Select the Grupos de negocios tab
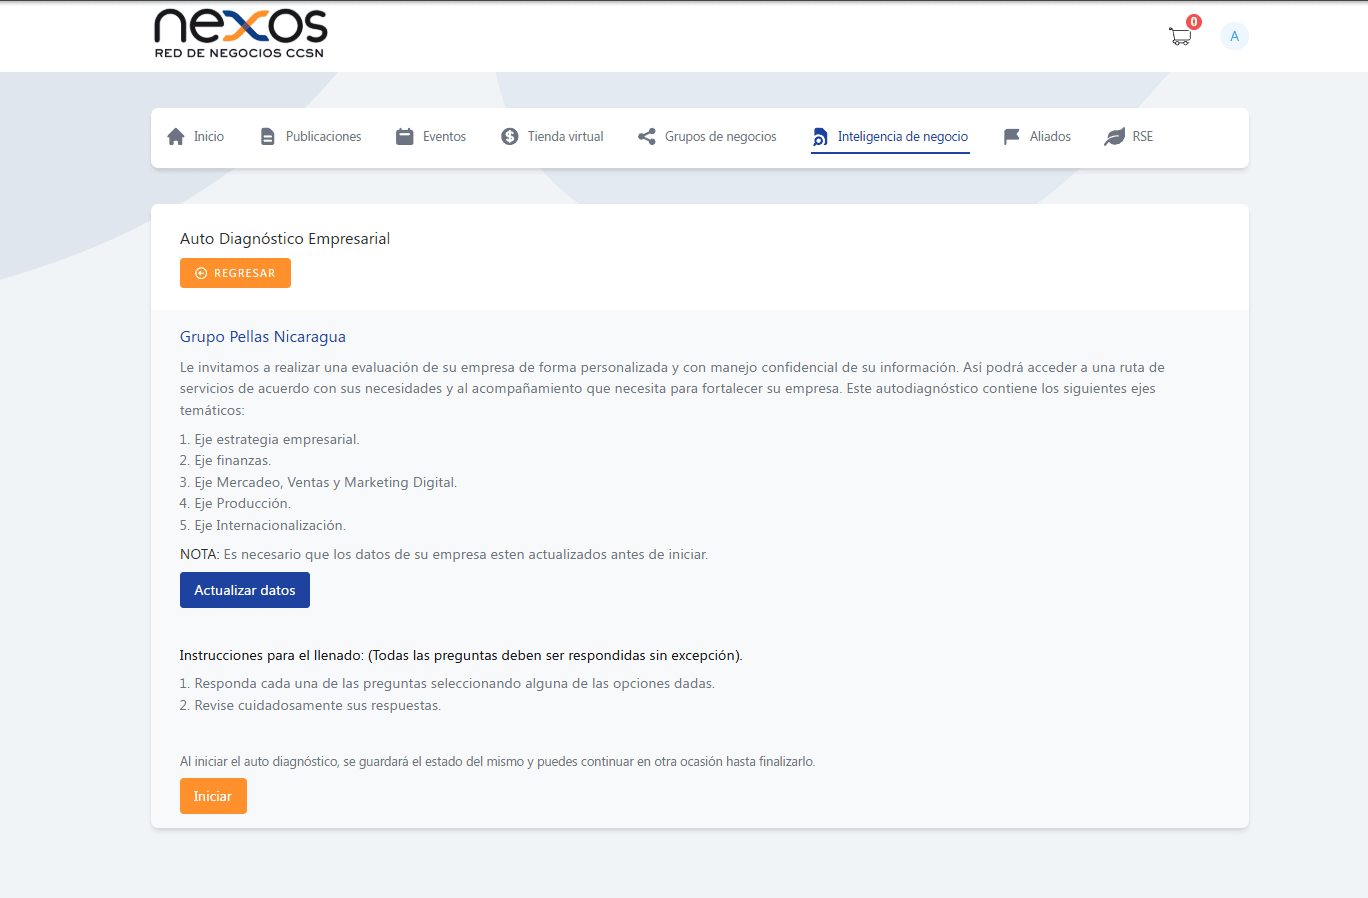1368x898 pixels. [x=707, y=136]
